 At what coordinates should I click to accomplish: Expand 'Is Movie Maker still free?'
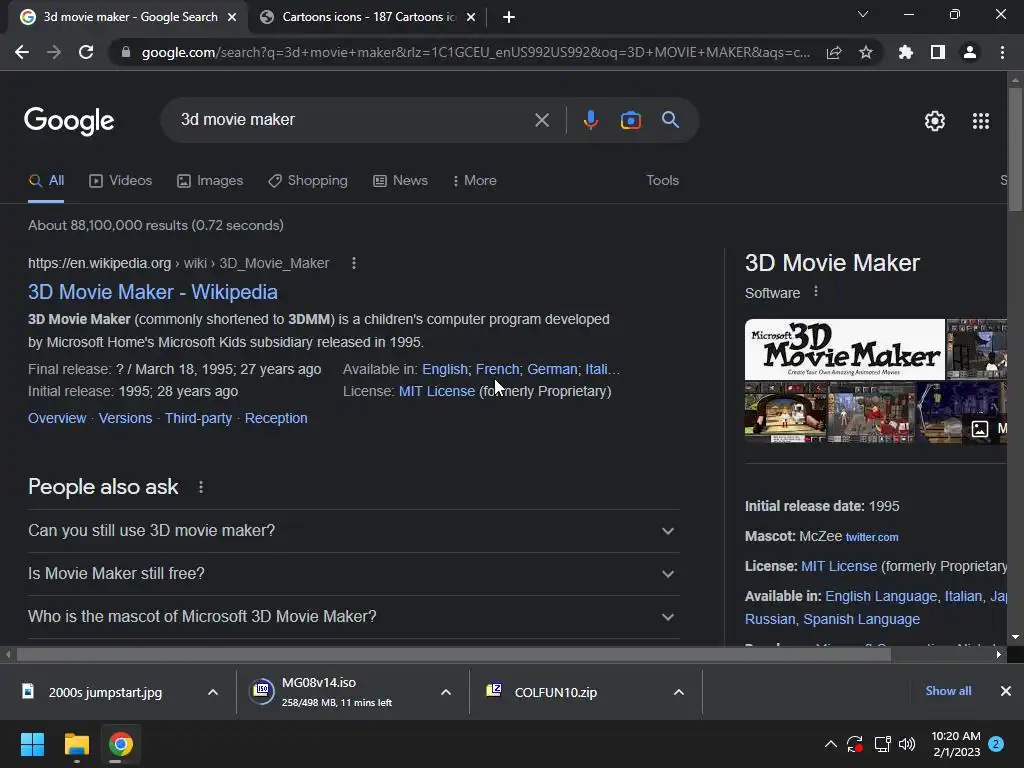point(354,574)
